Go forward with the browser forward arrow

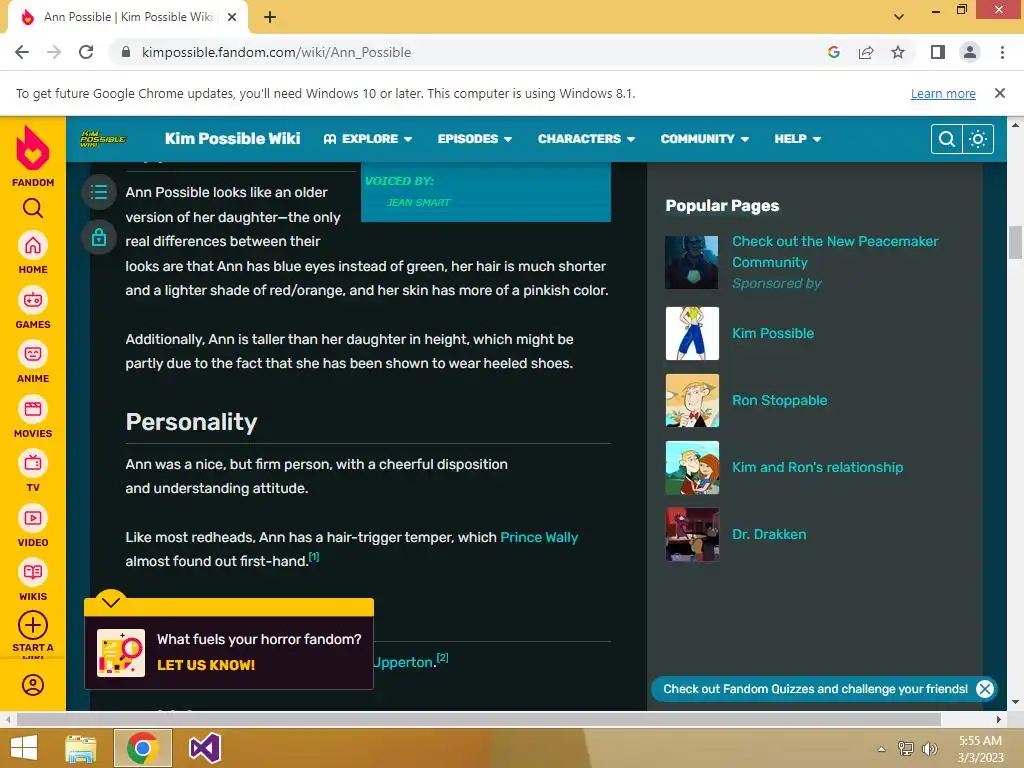tap(54, 52)
